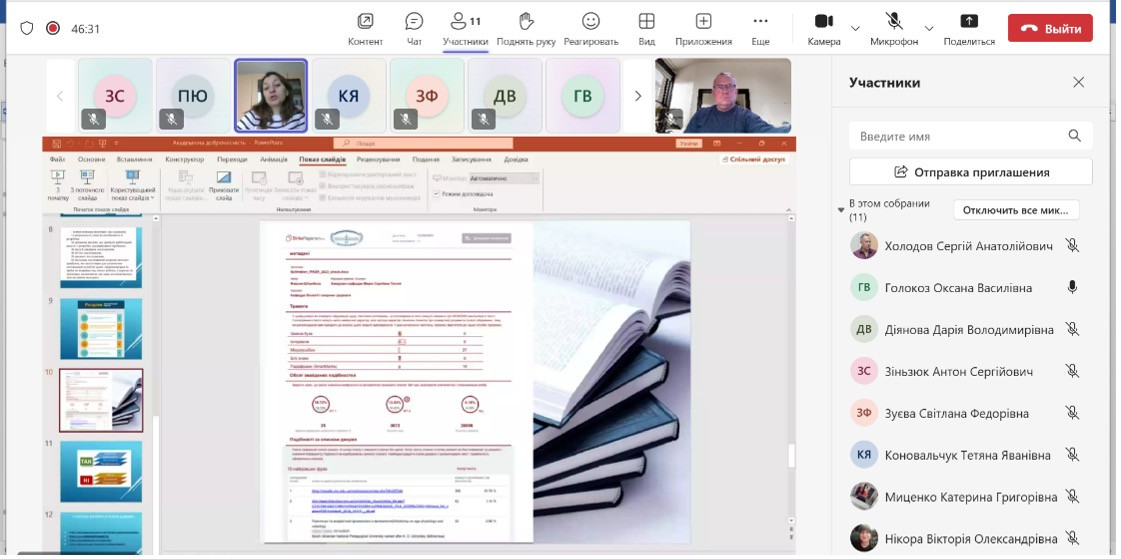1121x559 pixels.
Task: Collapse the В этом собрании list
Action: pyautogui.click(x=841, y=210)
